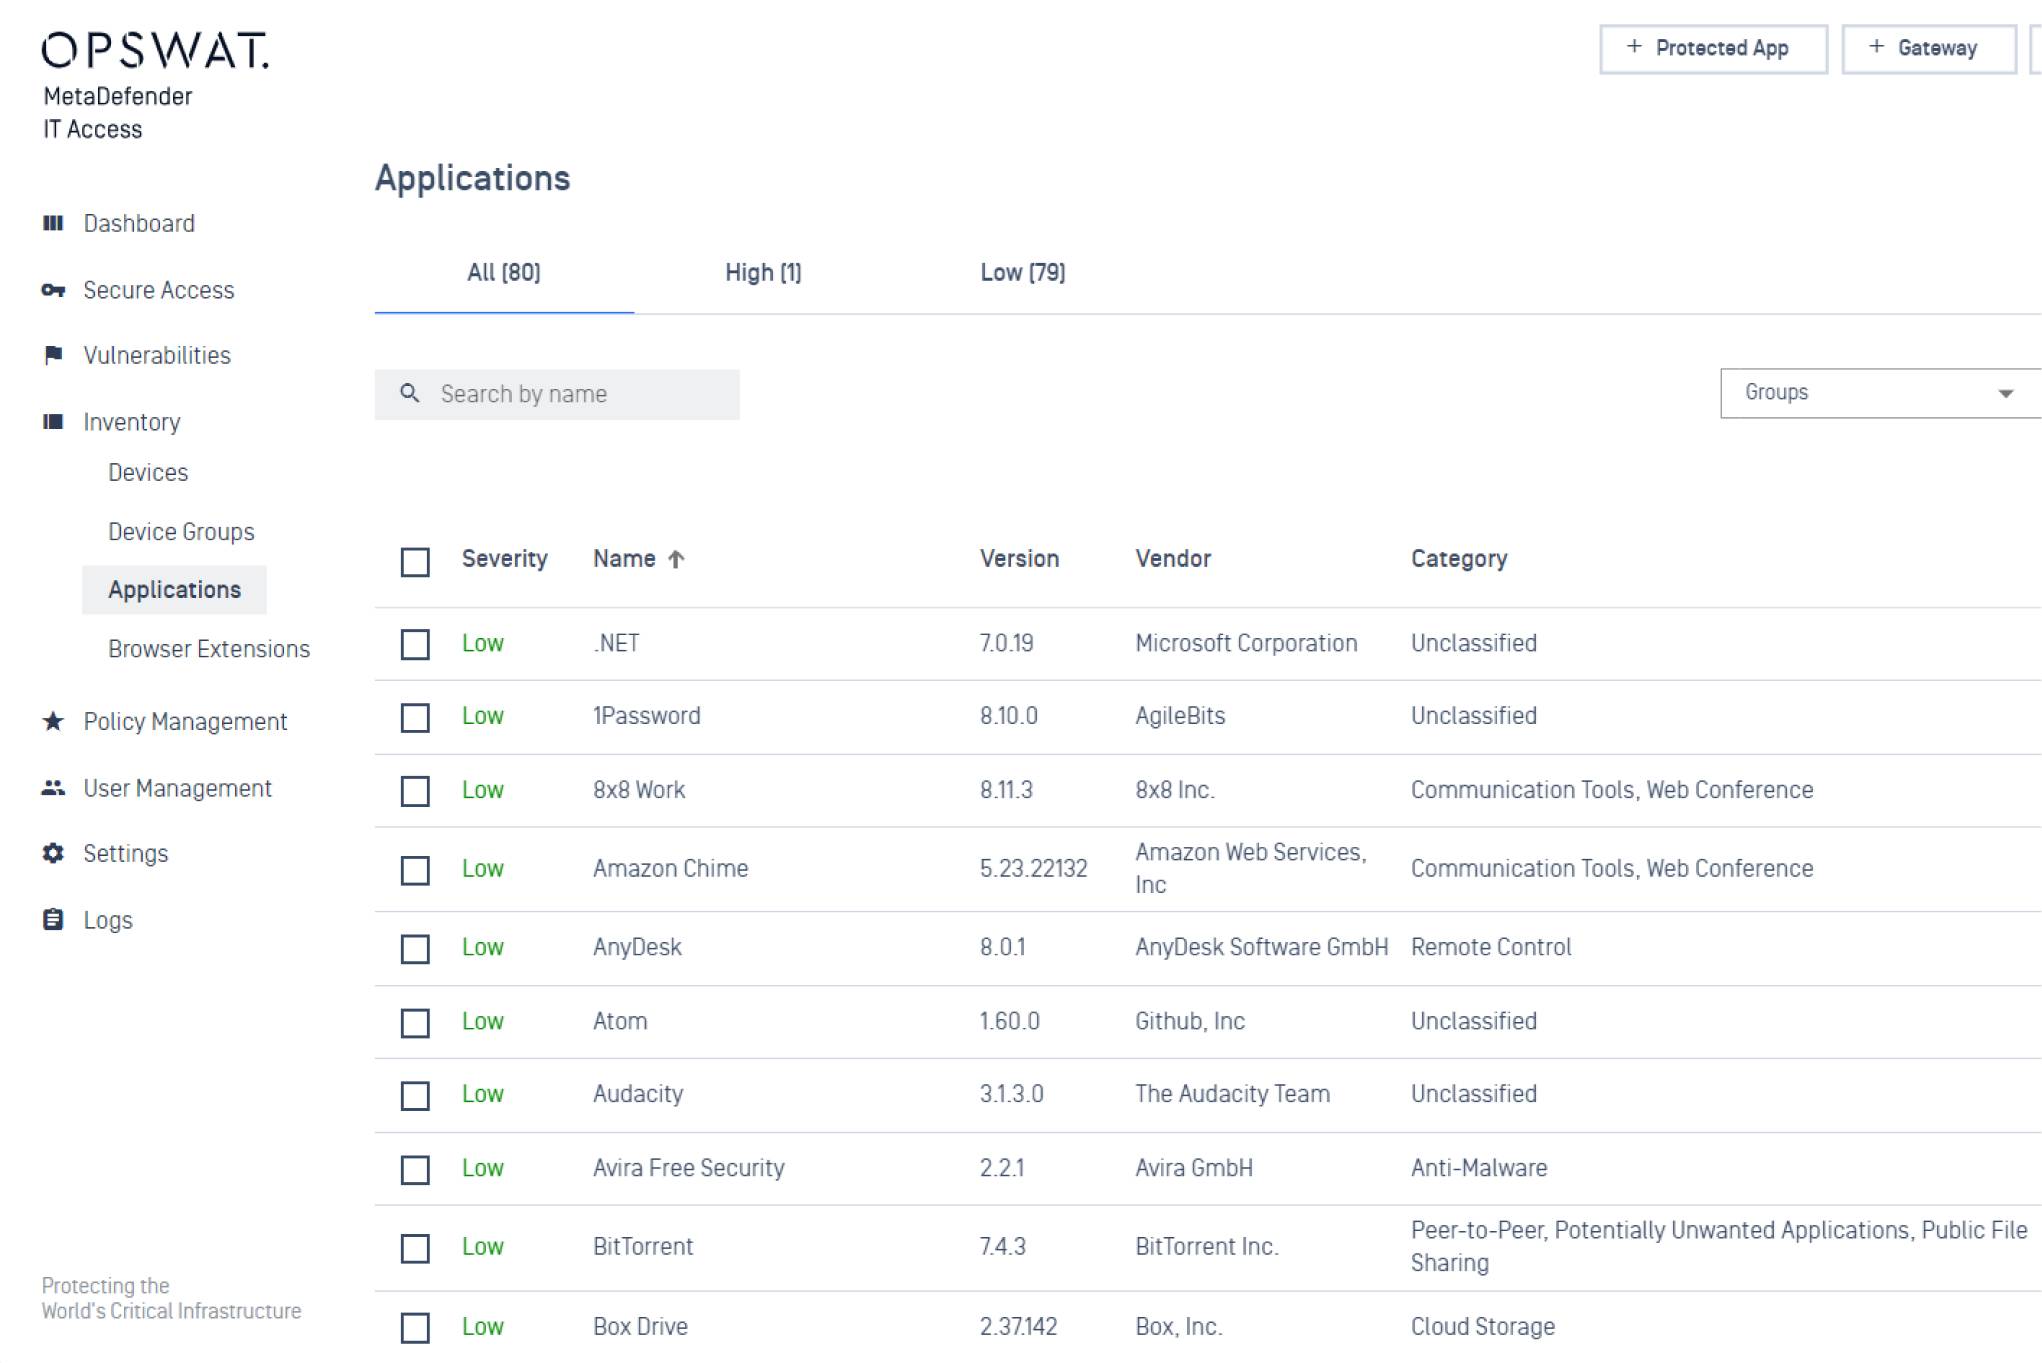Open the Groups dropdown filter
The width and height of the screenshot is (2042, 1363).
coord(1860,393)
